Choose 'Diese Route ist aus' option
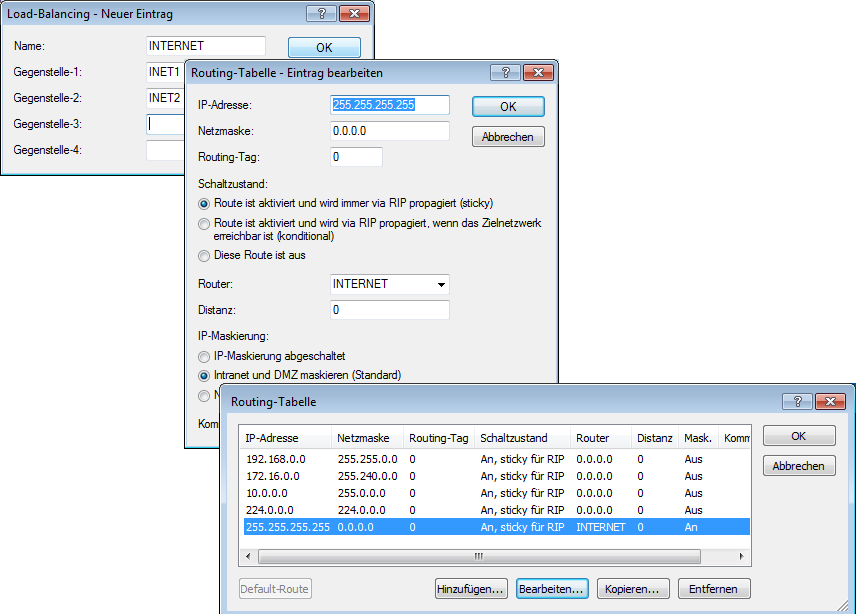The height and width of the screenshot is (614, 856). 205,255
